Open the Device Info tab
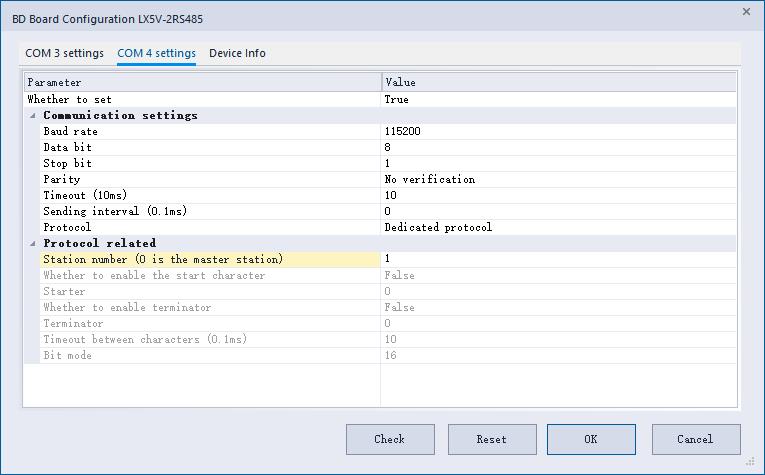765x475 pixels. coord(237,53)
